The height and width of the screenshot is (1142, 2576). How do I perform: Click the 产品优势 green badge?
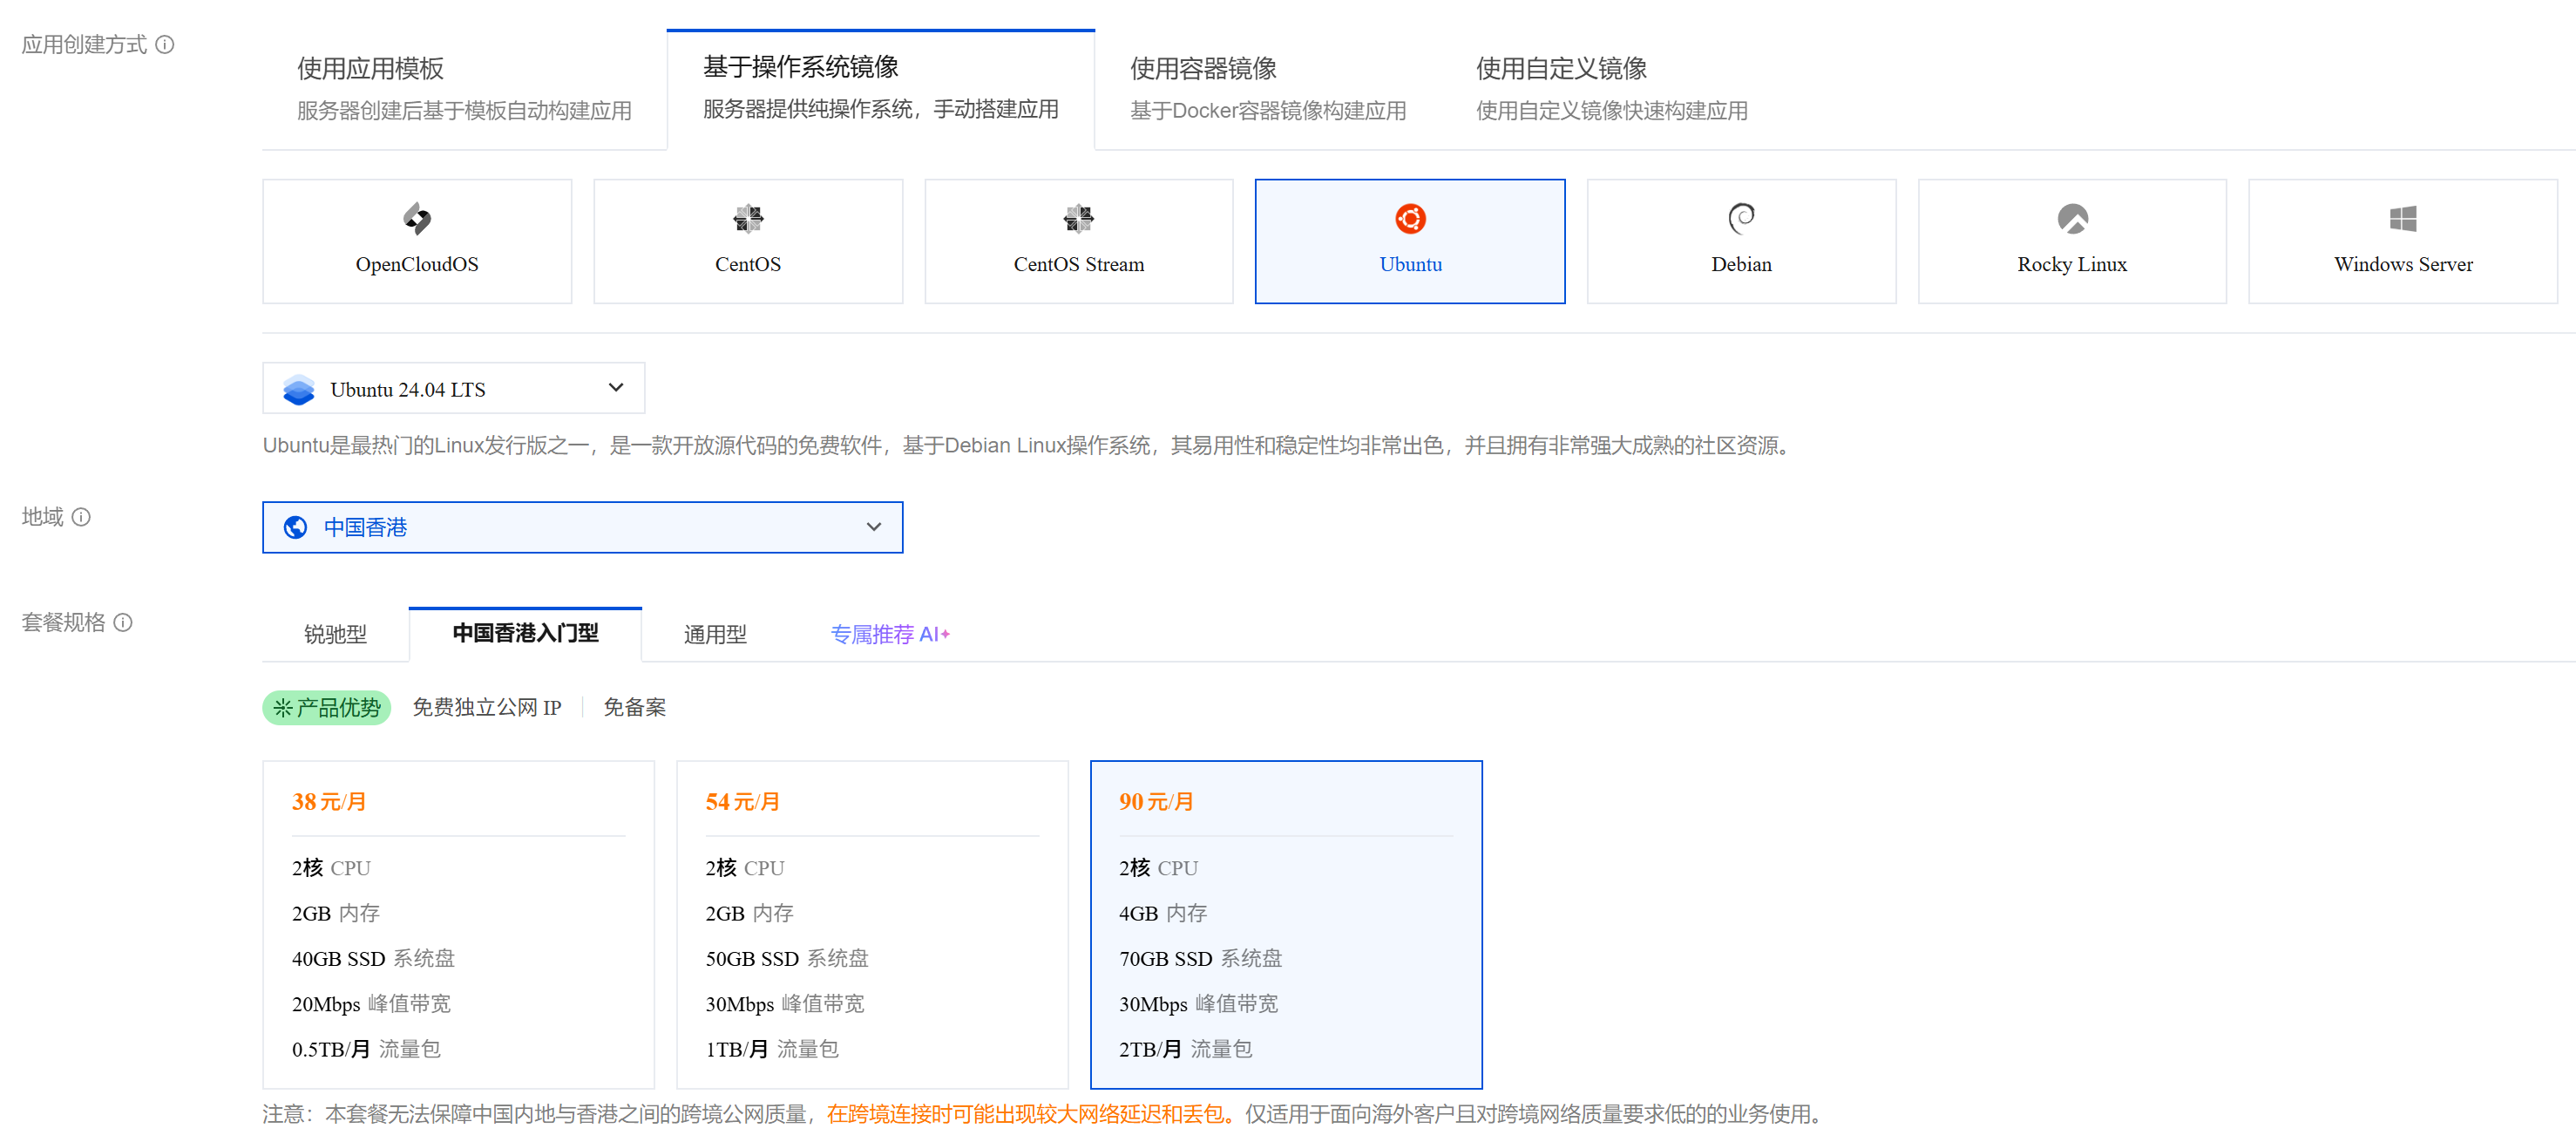326,708
